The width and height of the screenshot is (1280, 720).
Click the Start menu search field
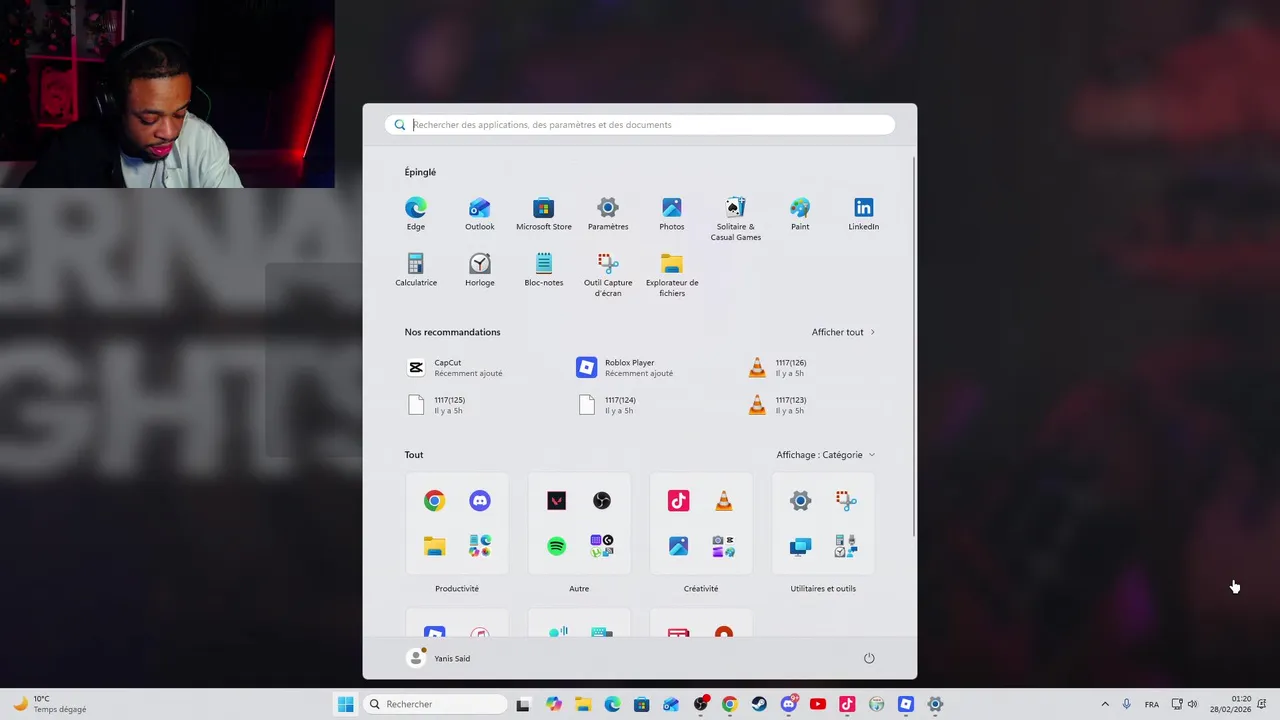[640, 125]
